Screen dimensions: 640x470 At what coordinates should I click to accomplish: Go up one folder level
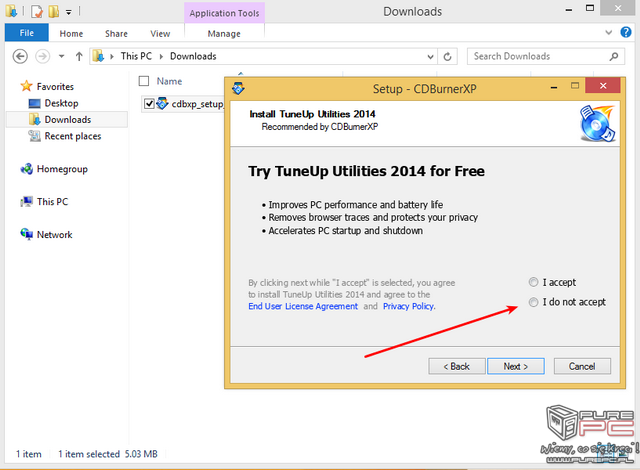(79, 56)
